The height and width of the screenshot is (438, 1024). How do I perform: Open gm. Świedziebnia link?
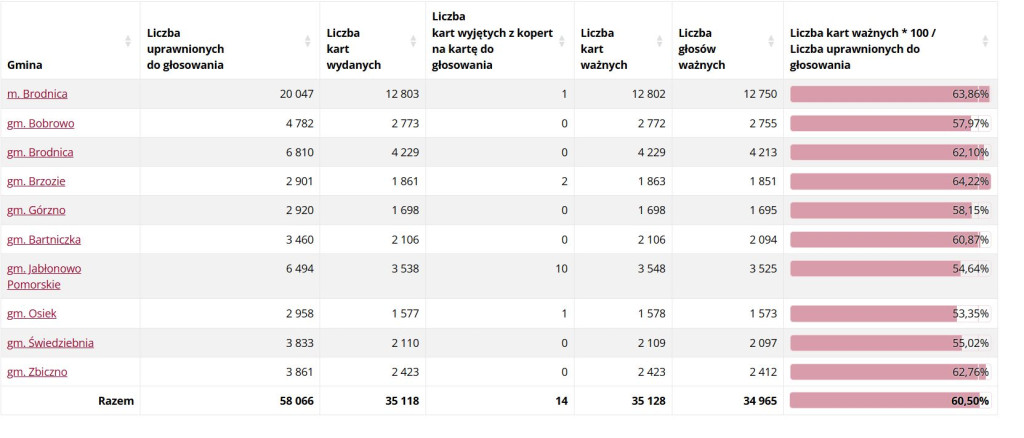pyautogui.click(x=50, y=343)
